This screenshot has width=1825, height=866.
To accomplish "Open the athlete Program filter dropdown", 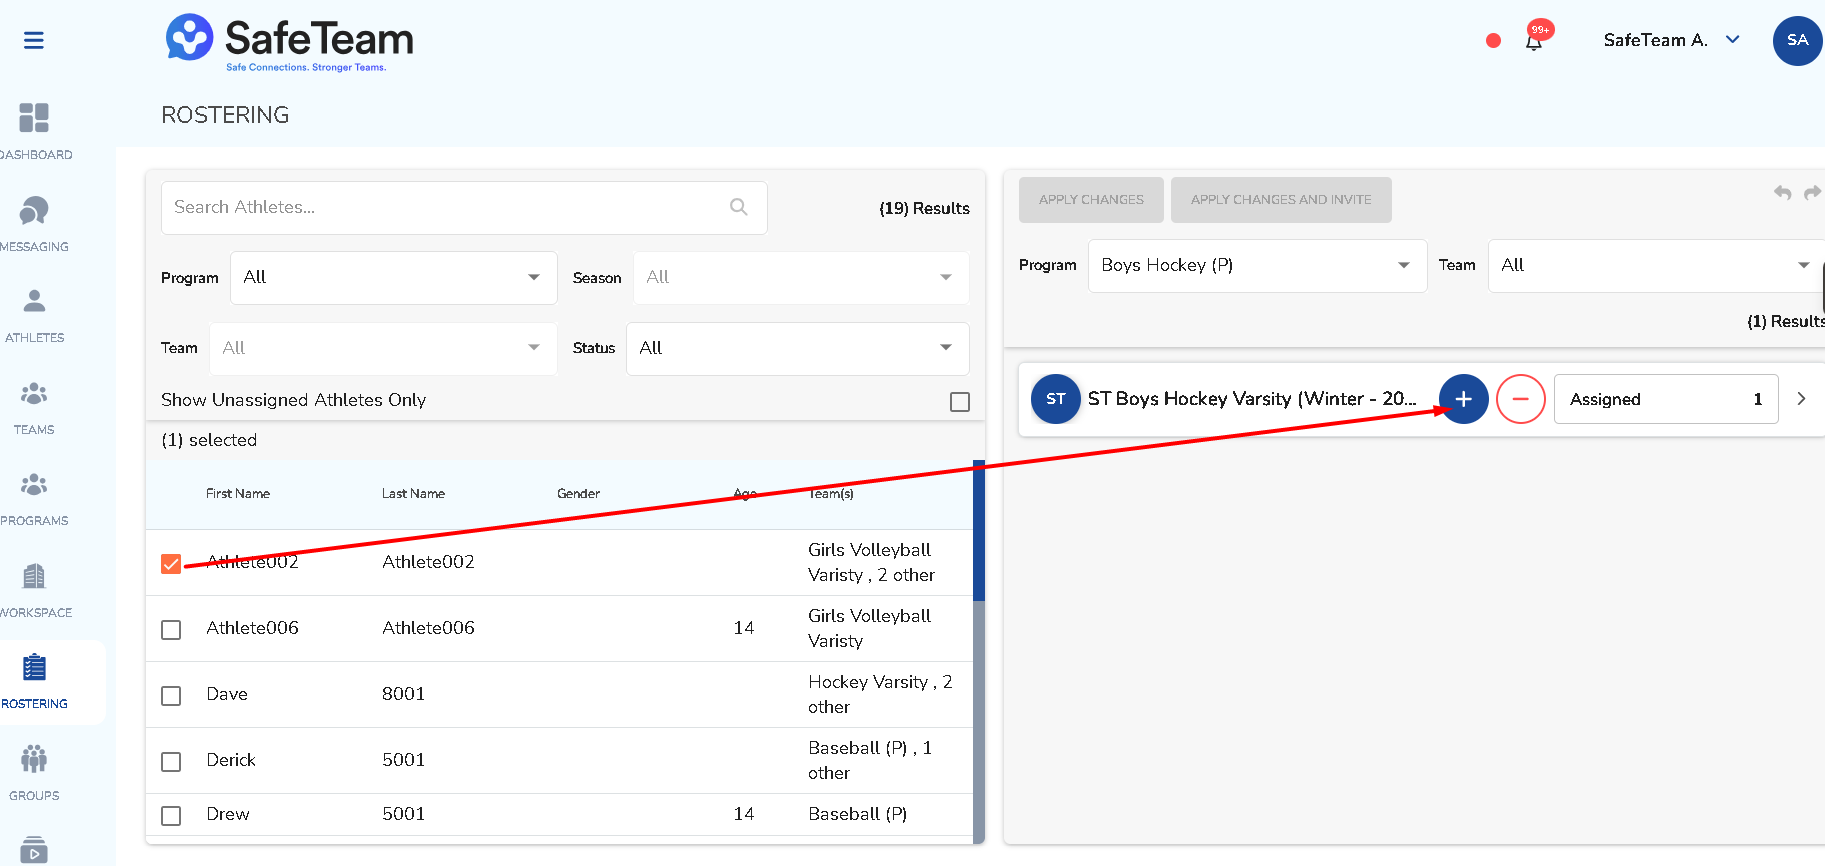I will 394,277.
